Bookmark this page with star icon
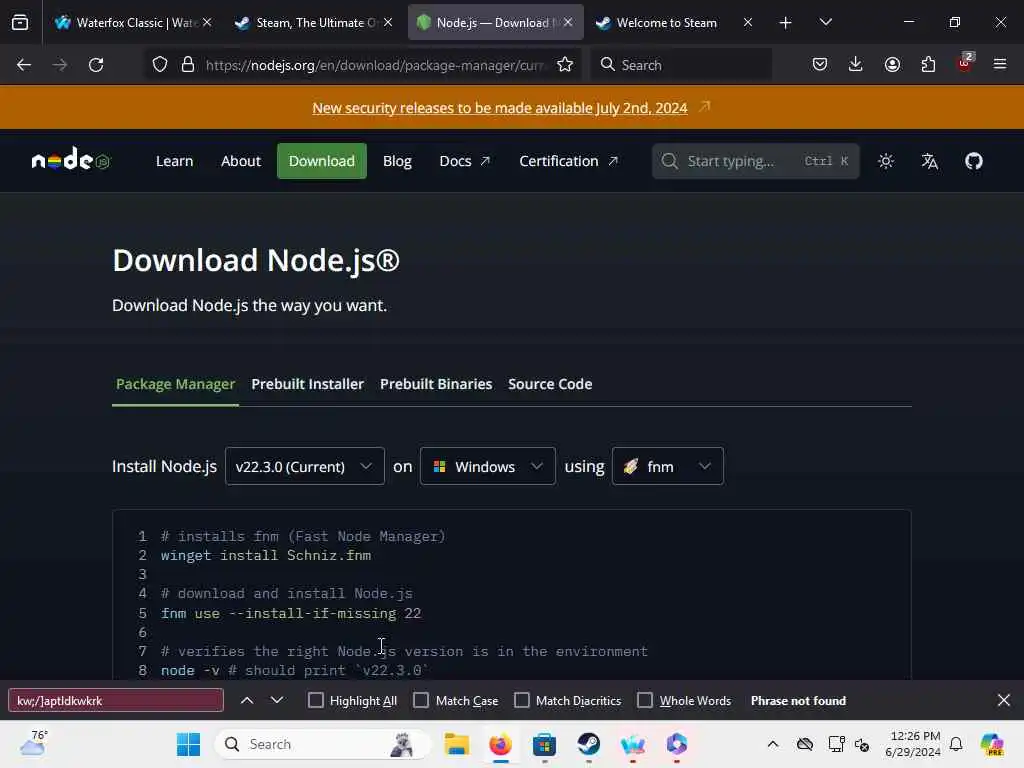 click(x=565, y=65)
